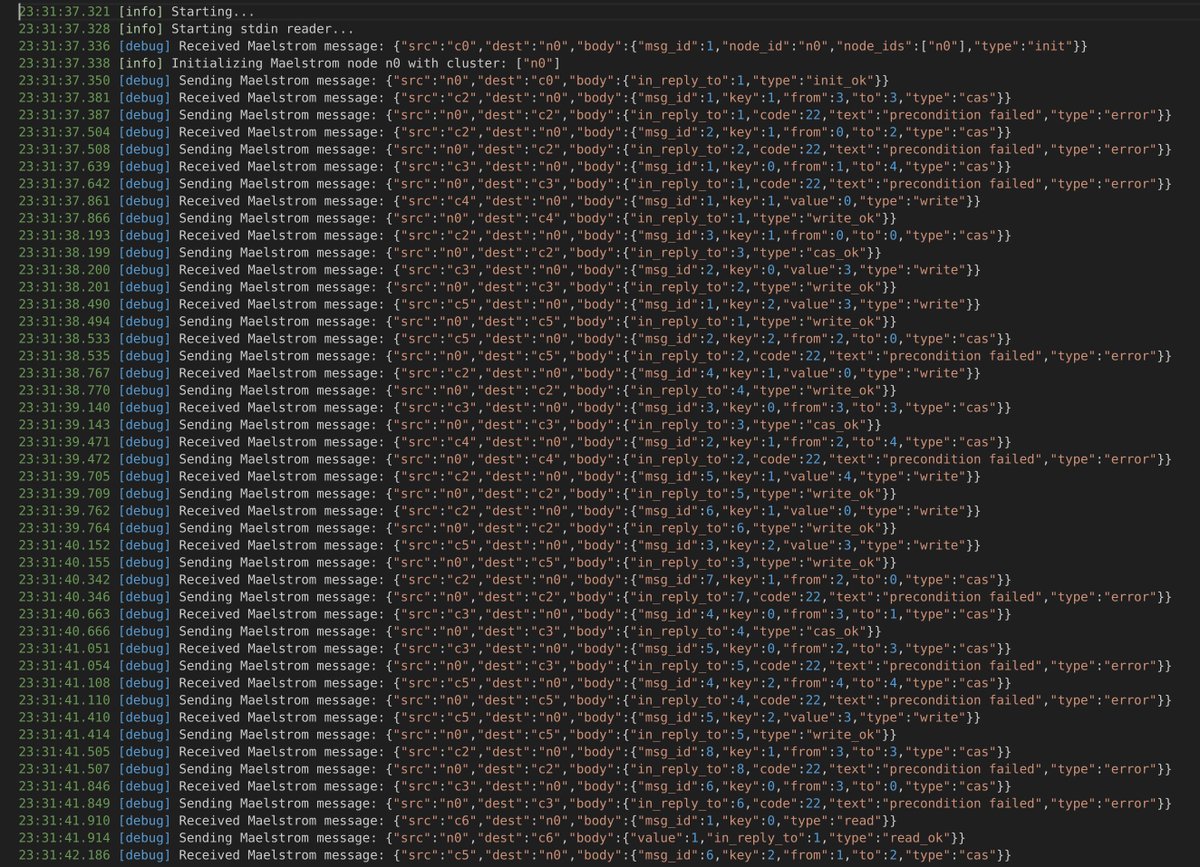1200x867 pixels.
Task: Select the timestamp 23:31:38.201
Action: [x=65, y=287]
